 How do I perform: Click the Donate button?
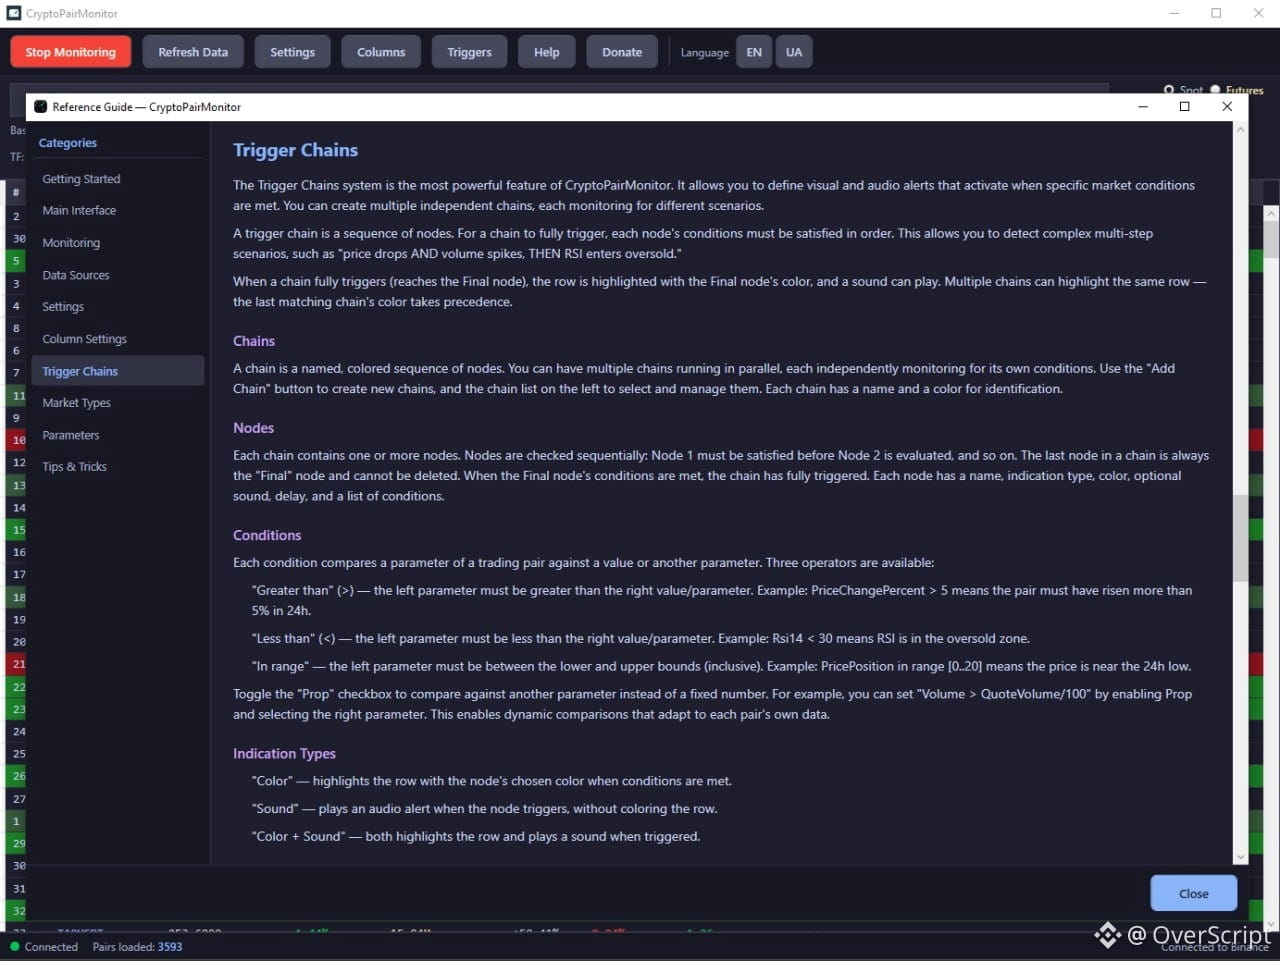tap(622, 52)
